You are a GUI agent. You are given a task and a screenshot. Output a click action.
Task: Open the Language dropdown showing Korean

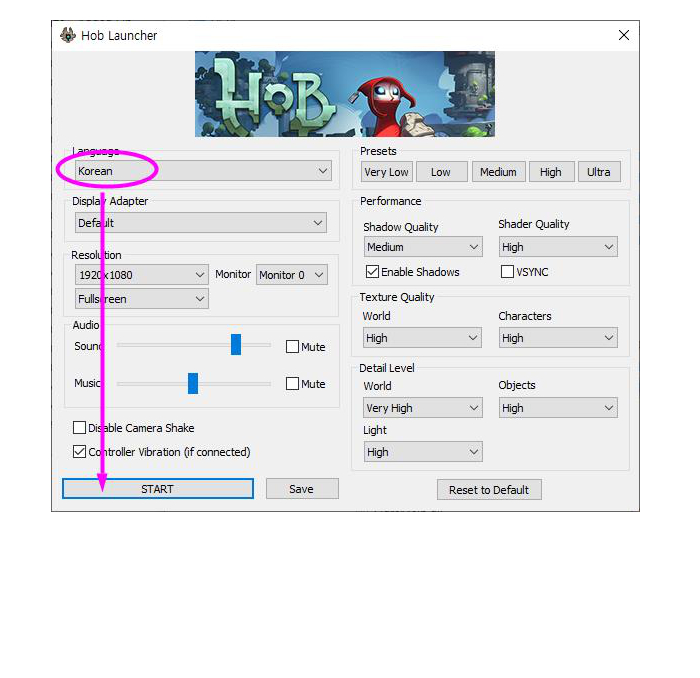(203, 171)
